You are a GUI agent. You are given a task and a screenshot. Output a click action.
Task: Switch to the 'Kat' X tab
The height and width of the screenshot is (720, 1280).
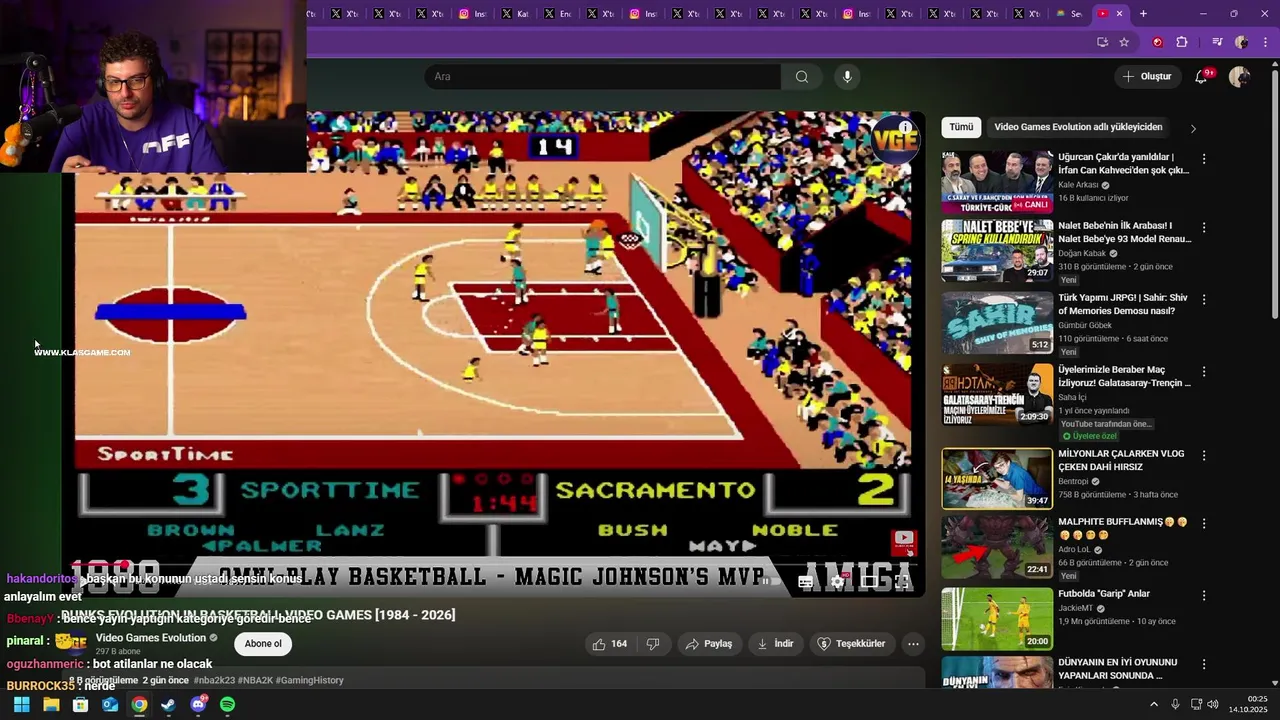click(515, 14)
